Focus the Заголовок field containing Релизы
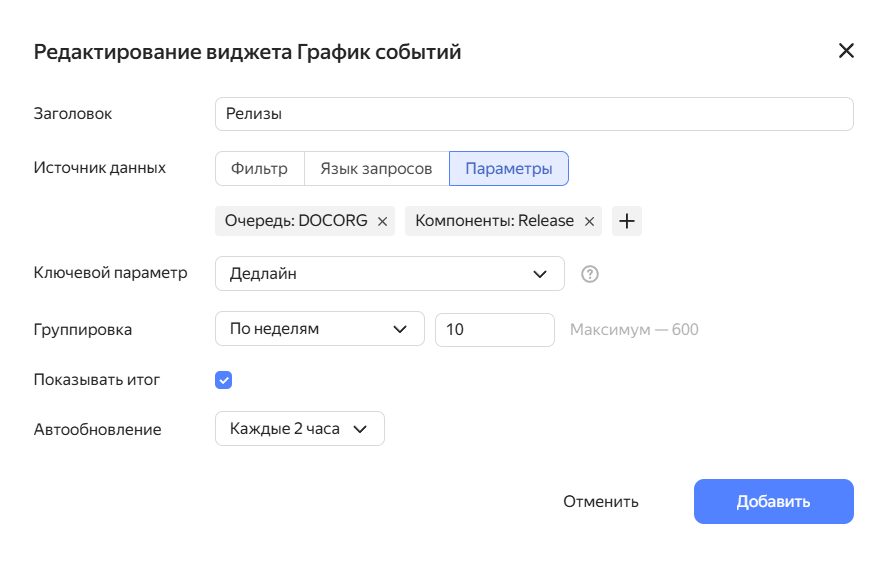Image resolution: width=890 pixels, height=562 pixels. pyautogui.click(x=534, y=114)
